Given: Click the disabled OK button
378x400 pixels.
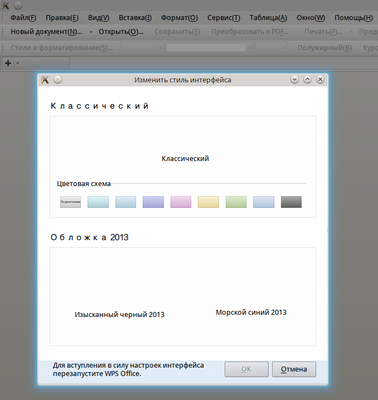Looking at the screenshot, I should [x=246, y=369].
